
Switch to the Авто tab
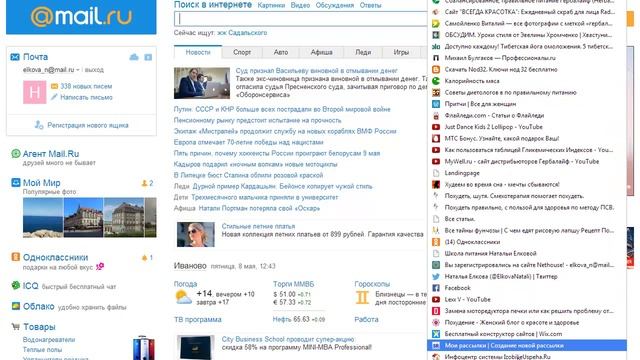tap(281, 52)
